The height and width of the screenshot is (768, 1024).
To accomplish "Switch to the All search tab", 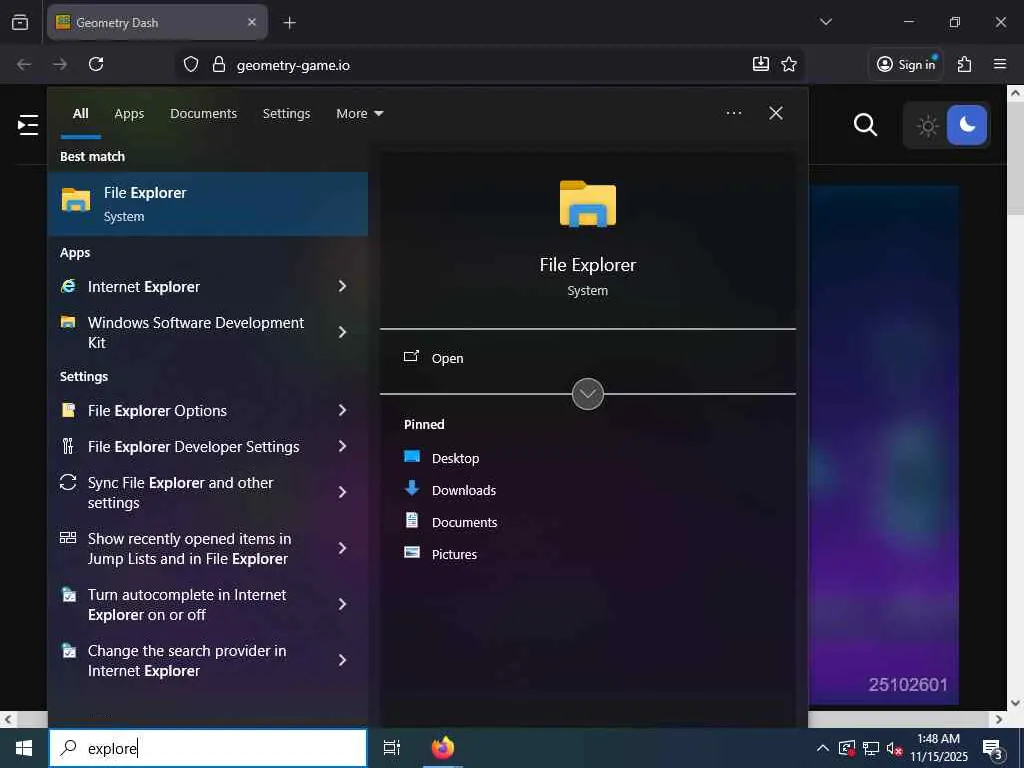I will point(80,114).
